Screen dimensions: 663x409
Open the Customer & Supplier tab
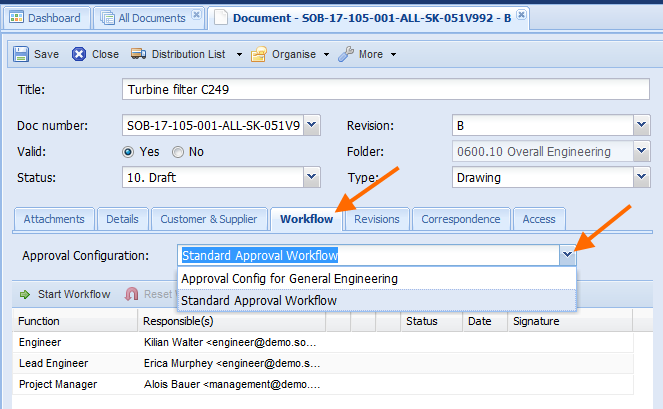pos(209,219)
